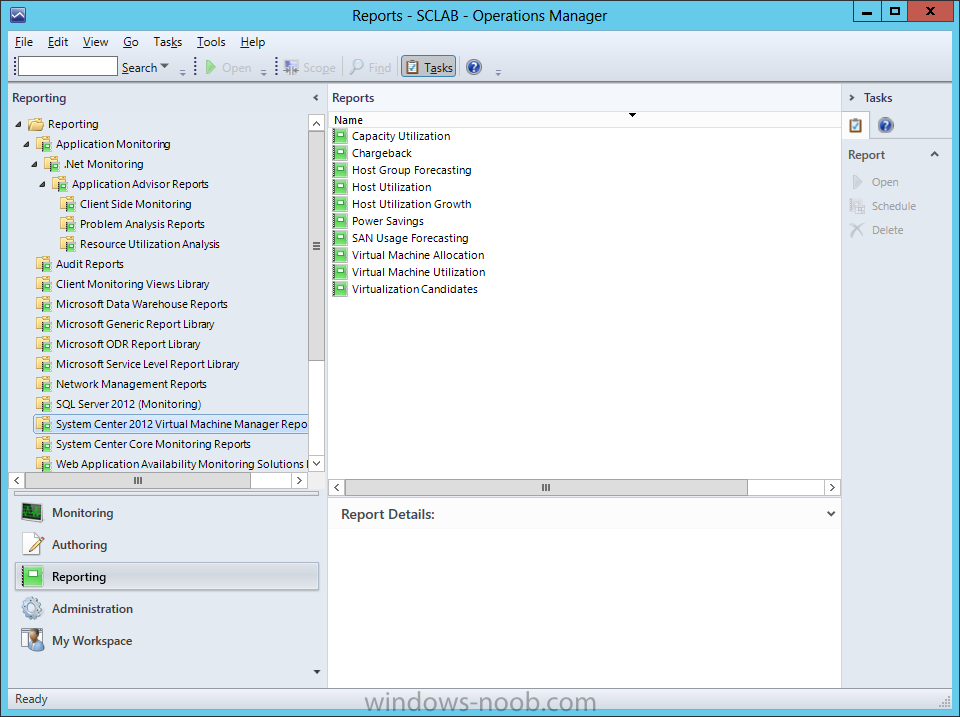Select Resource Utilization Analysis folder icon
Viewport: 960px width, 717px height.
[68, 244]
